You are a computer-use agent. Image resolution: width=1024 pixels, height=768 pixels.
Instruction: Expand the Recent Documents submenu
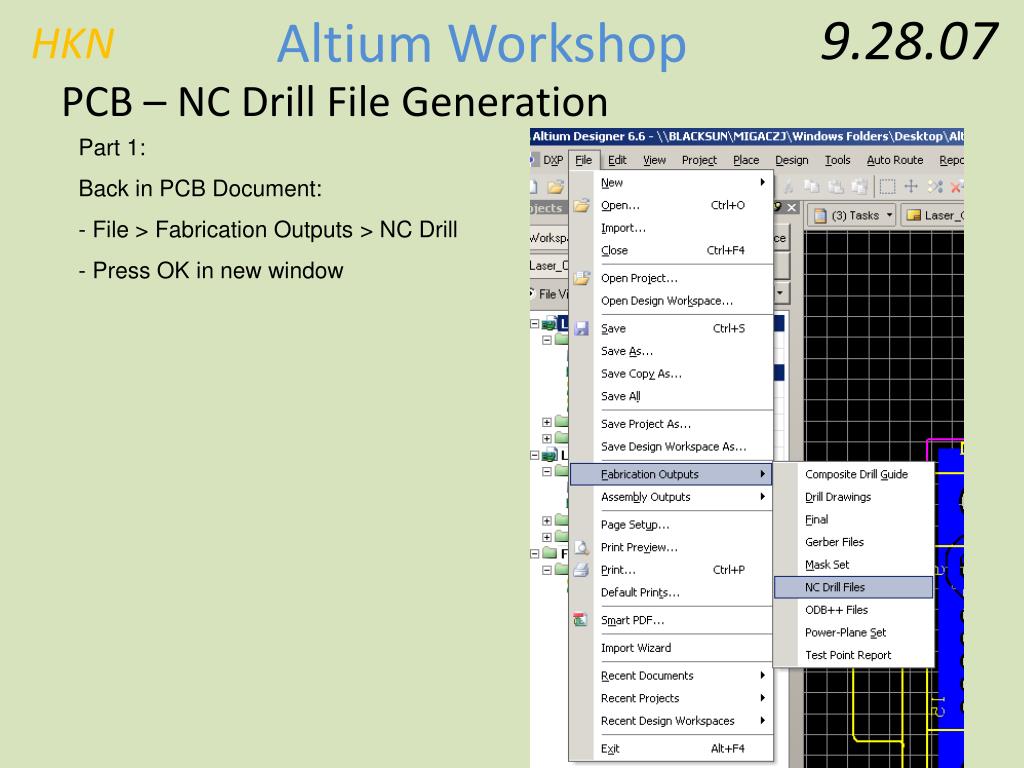[x=672, y=676]
